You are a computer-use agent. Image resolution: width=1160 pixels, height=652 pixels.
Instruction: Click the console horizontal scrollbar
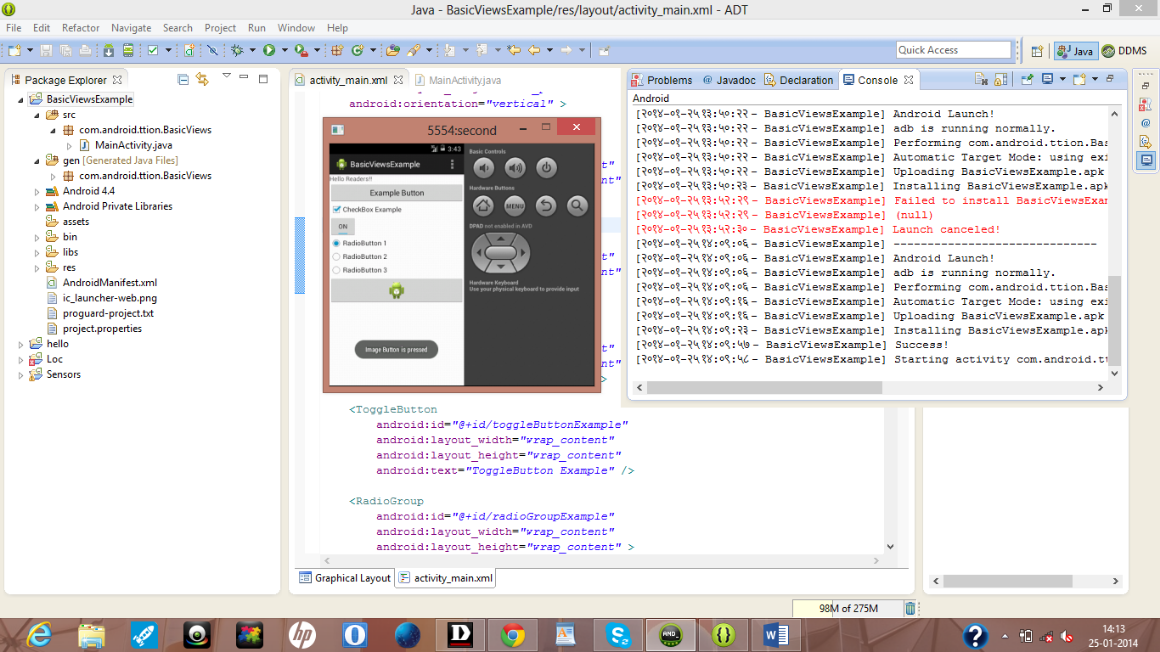763,387
